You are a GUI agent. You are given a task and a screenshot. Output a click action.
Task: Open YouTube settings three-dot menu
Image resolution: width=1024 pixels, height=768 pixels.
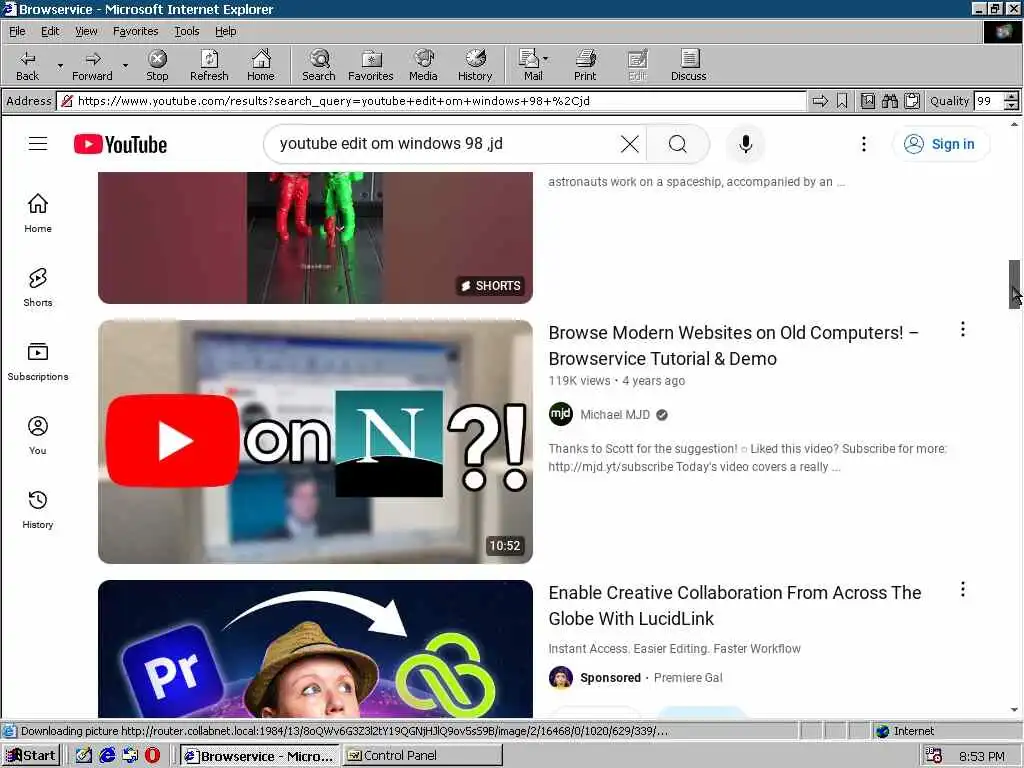pos(863,144)
